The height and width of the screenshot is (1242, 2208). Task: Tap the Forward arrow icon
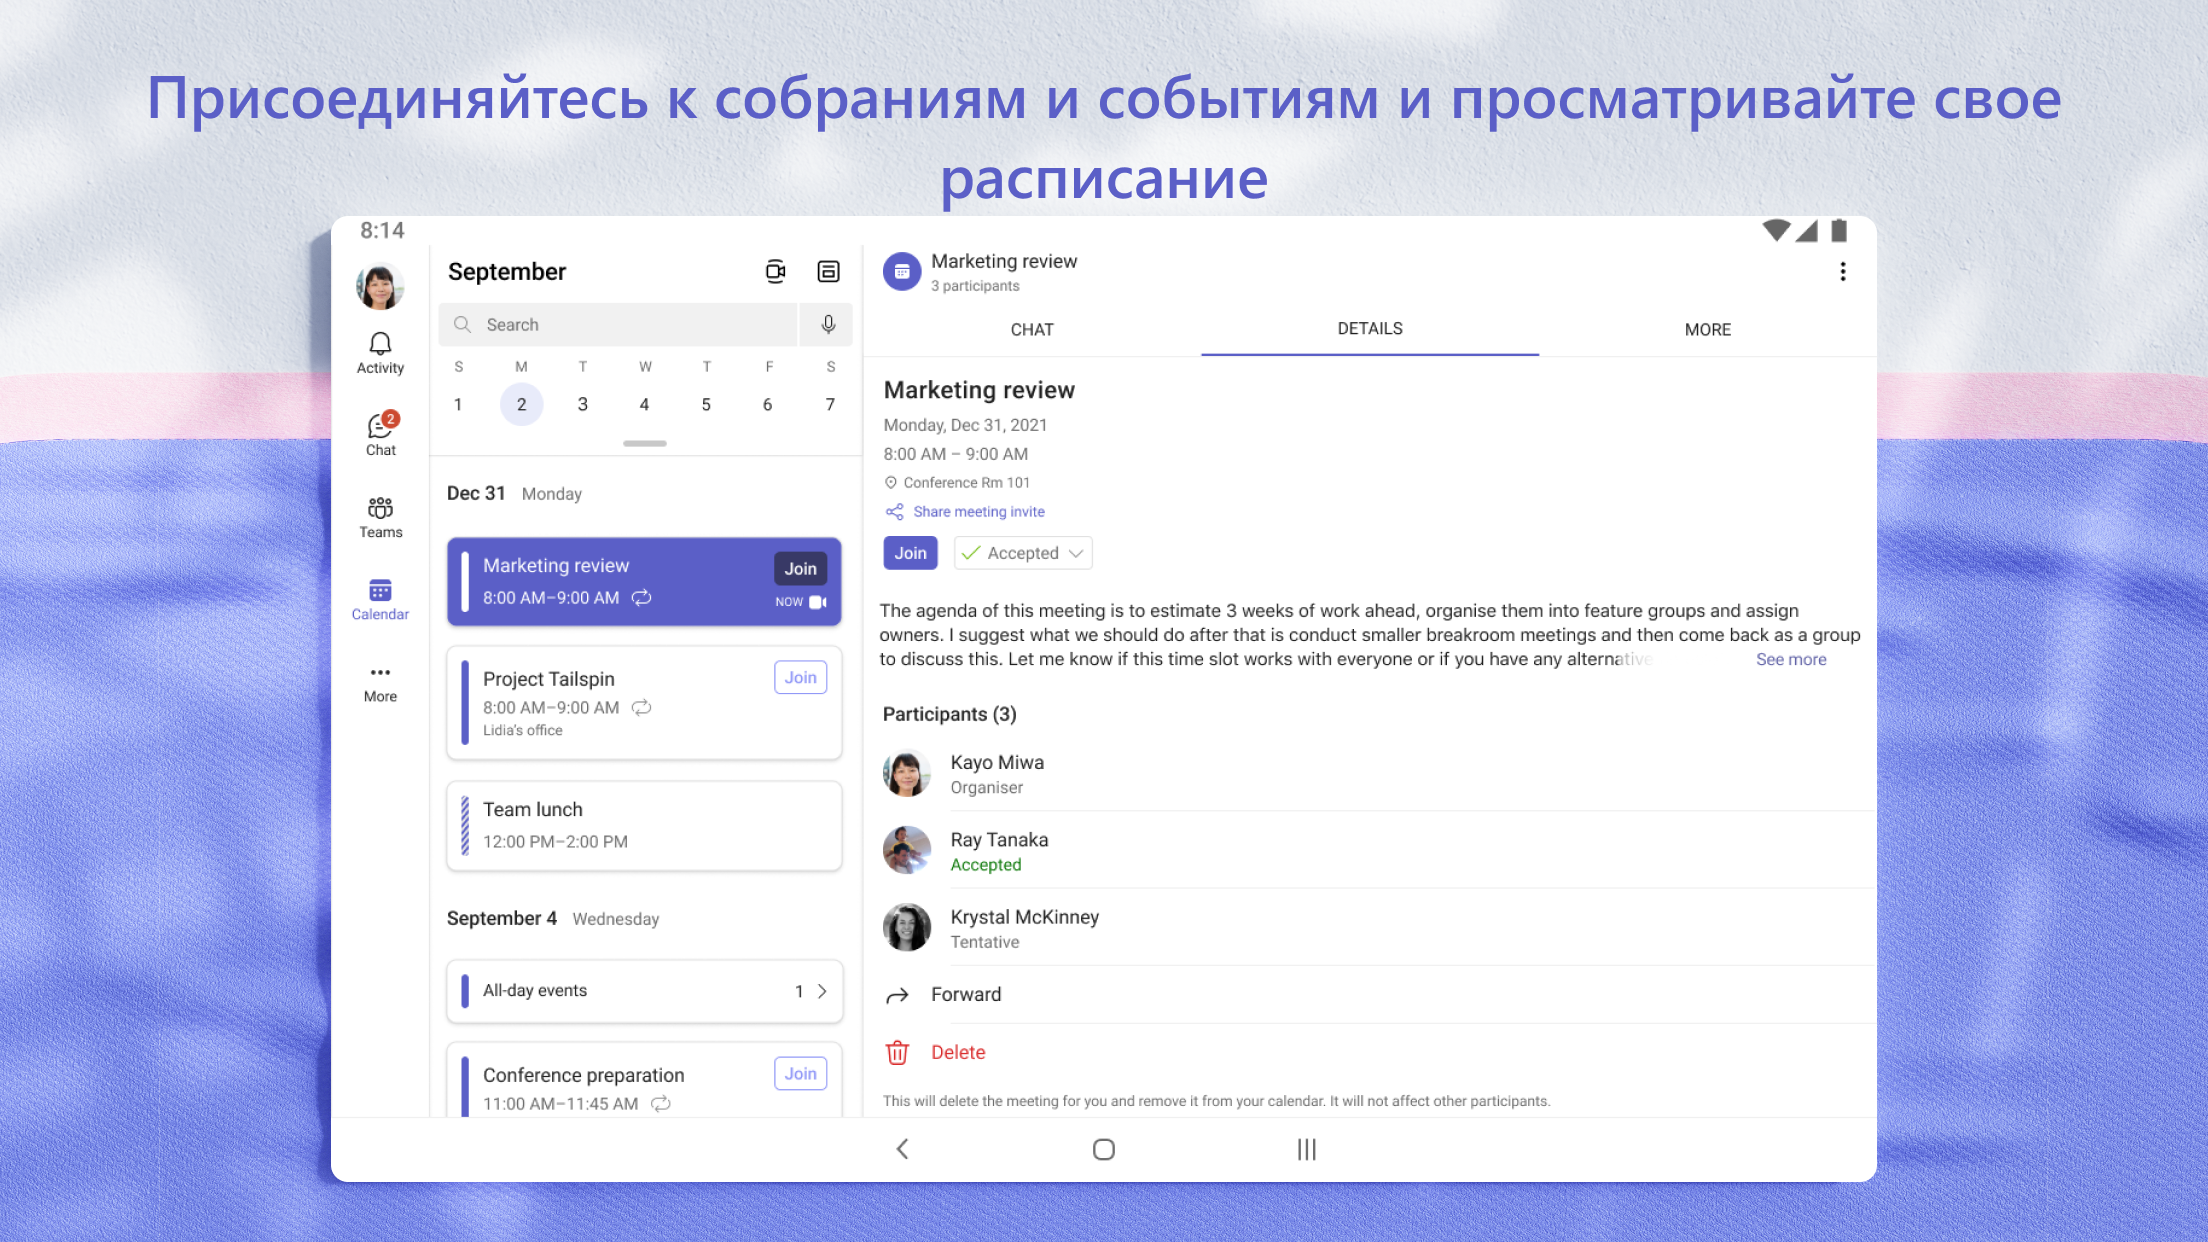[897, 995]
